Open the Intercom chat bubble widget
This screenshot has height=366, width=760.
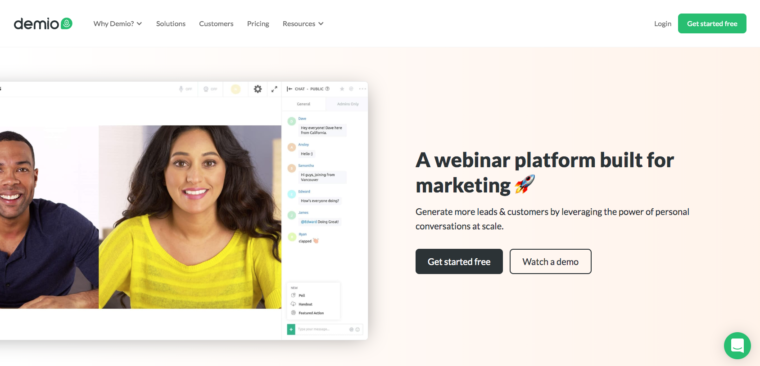[x=737, y=345]
